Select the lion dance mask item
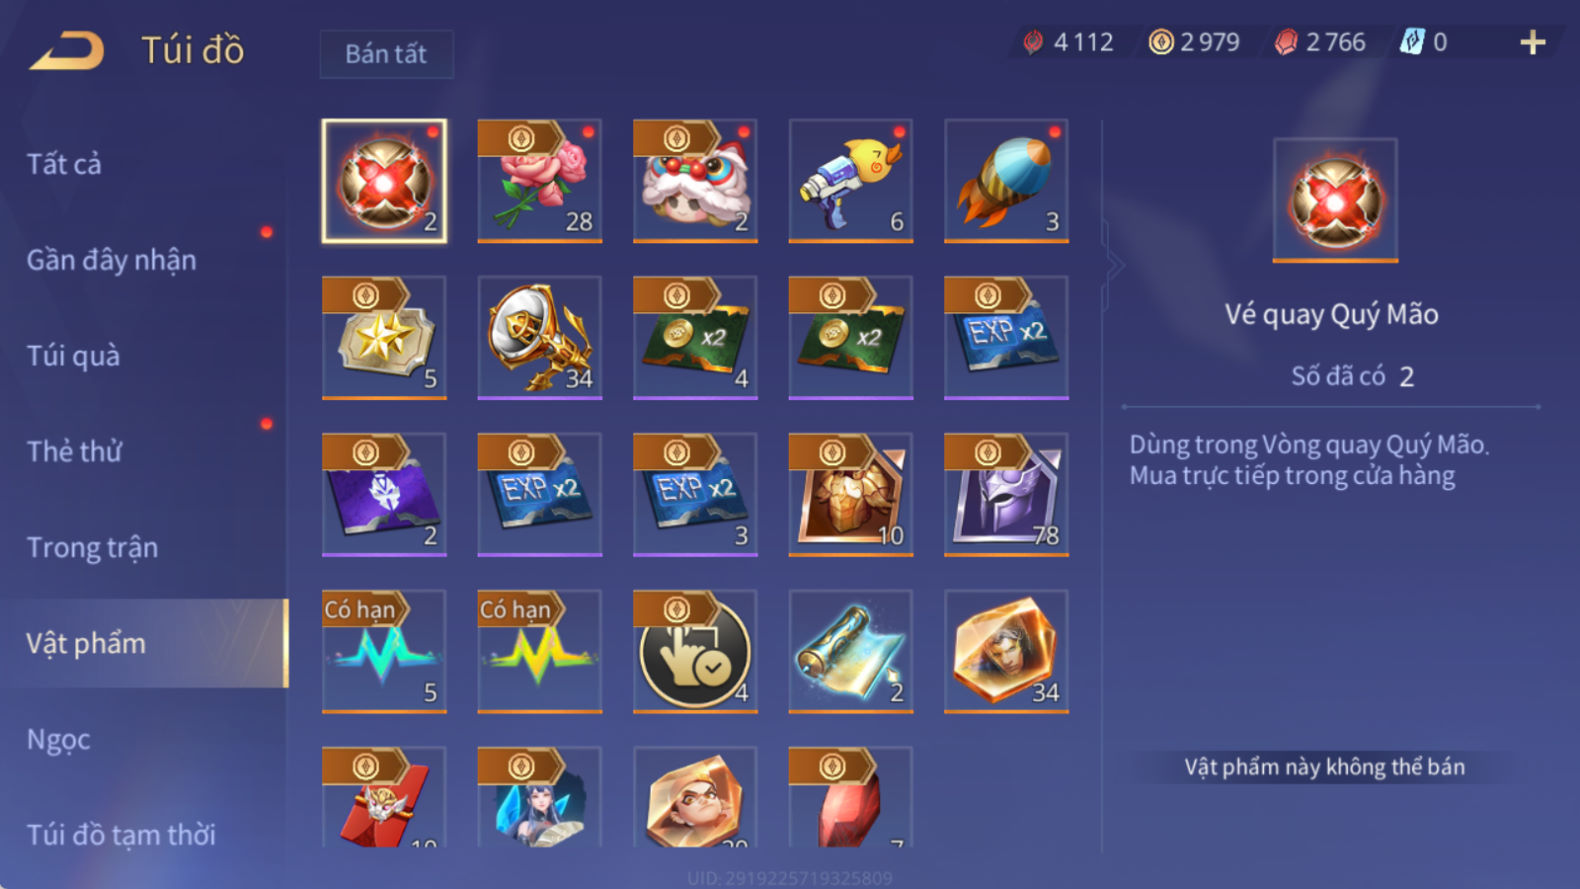1580x889 pixels. [x=695, y=181]
